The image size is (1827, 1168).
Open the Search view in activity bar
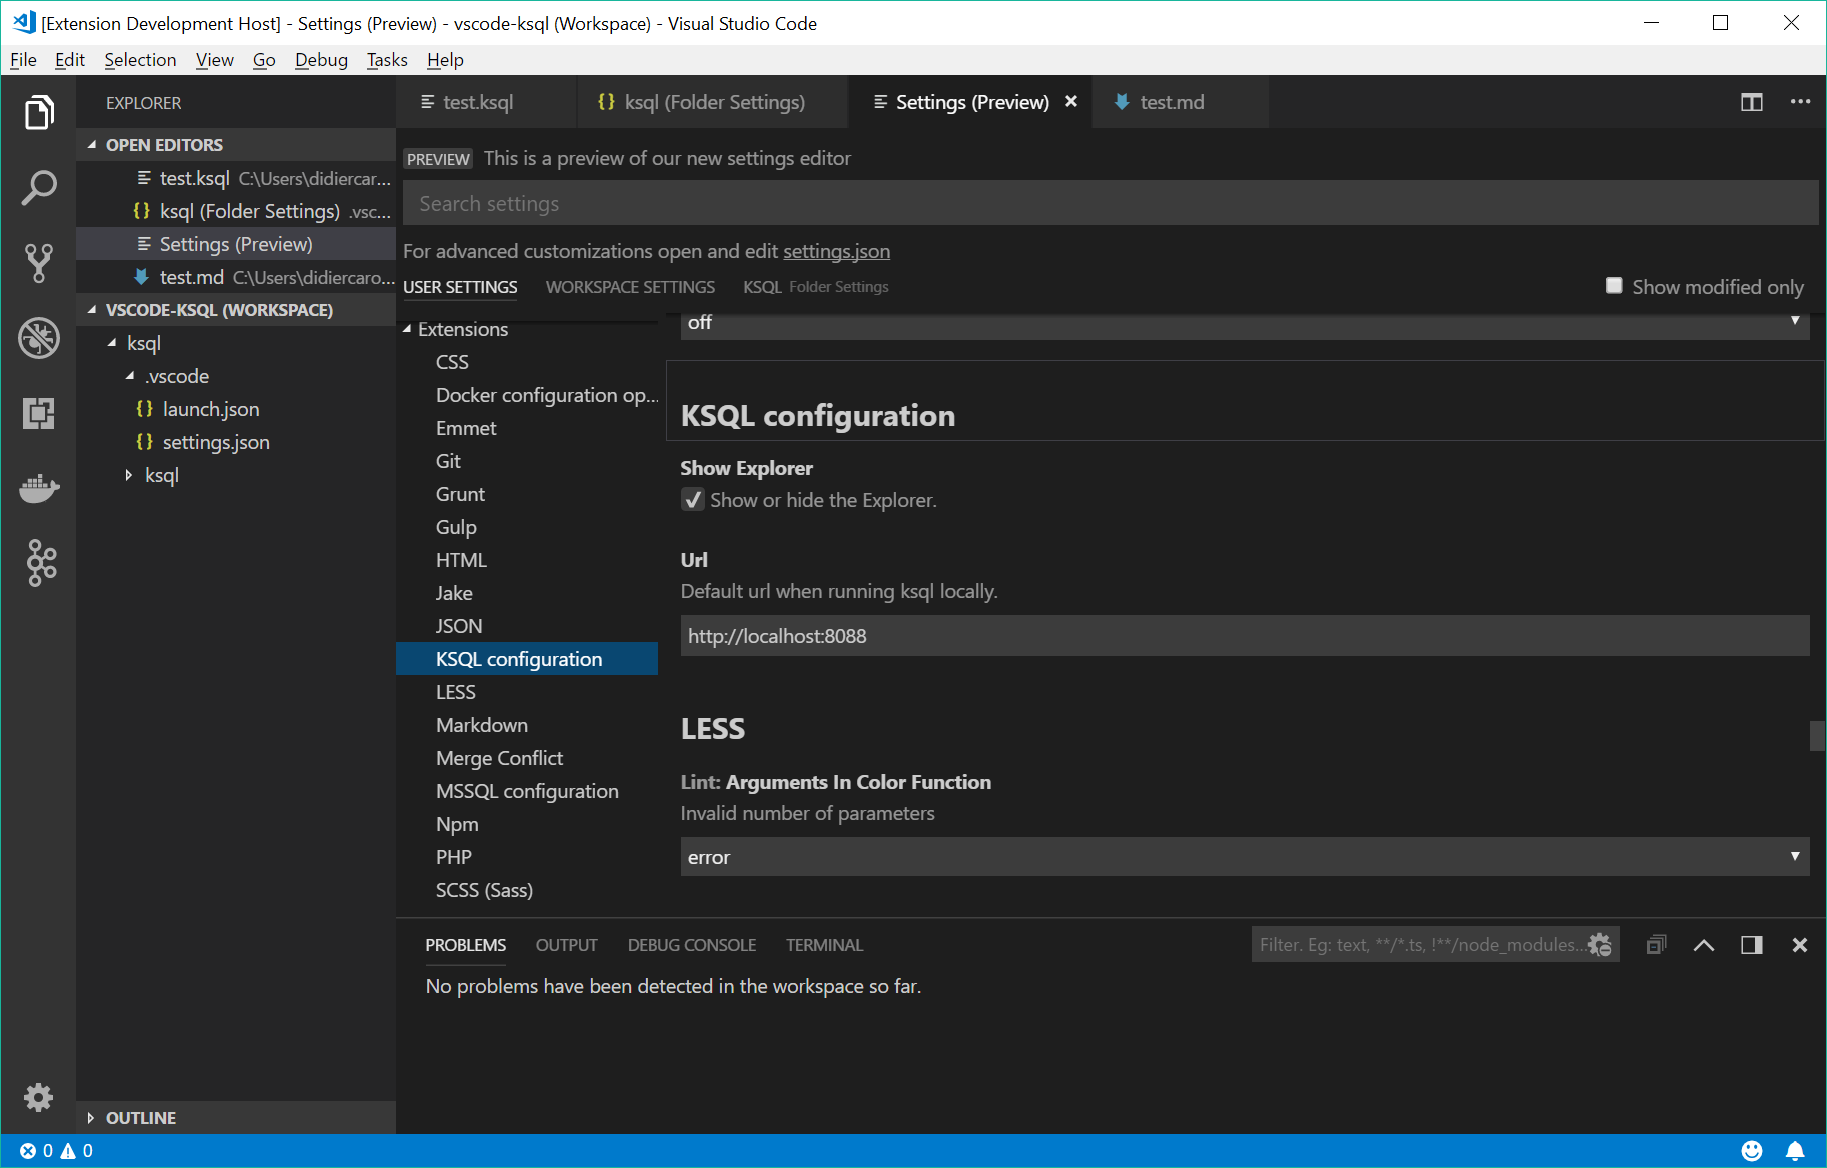tap(38, 188)
